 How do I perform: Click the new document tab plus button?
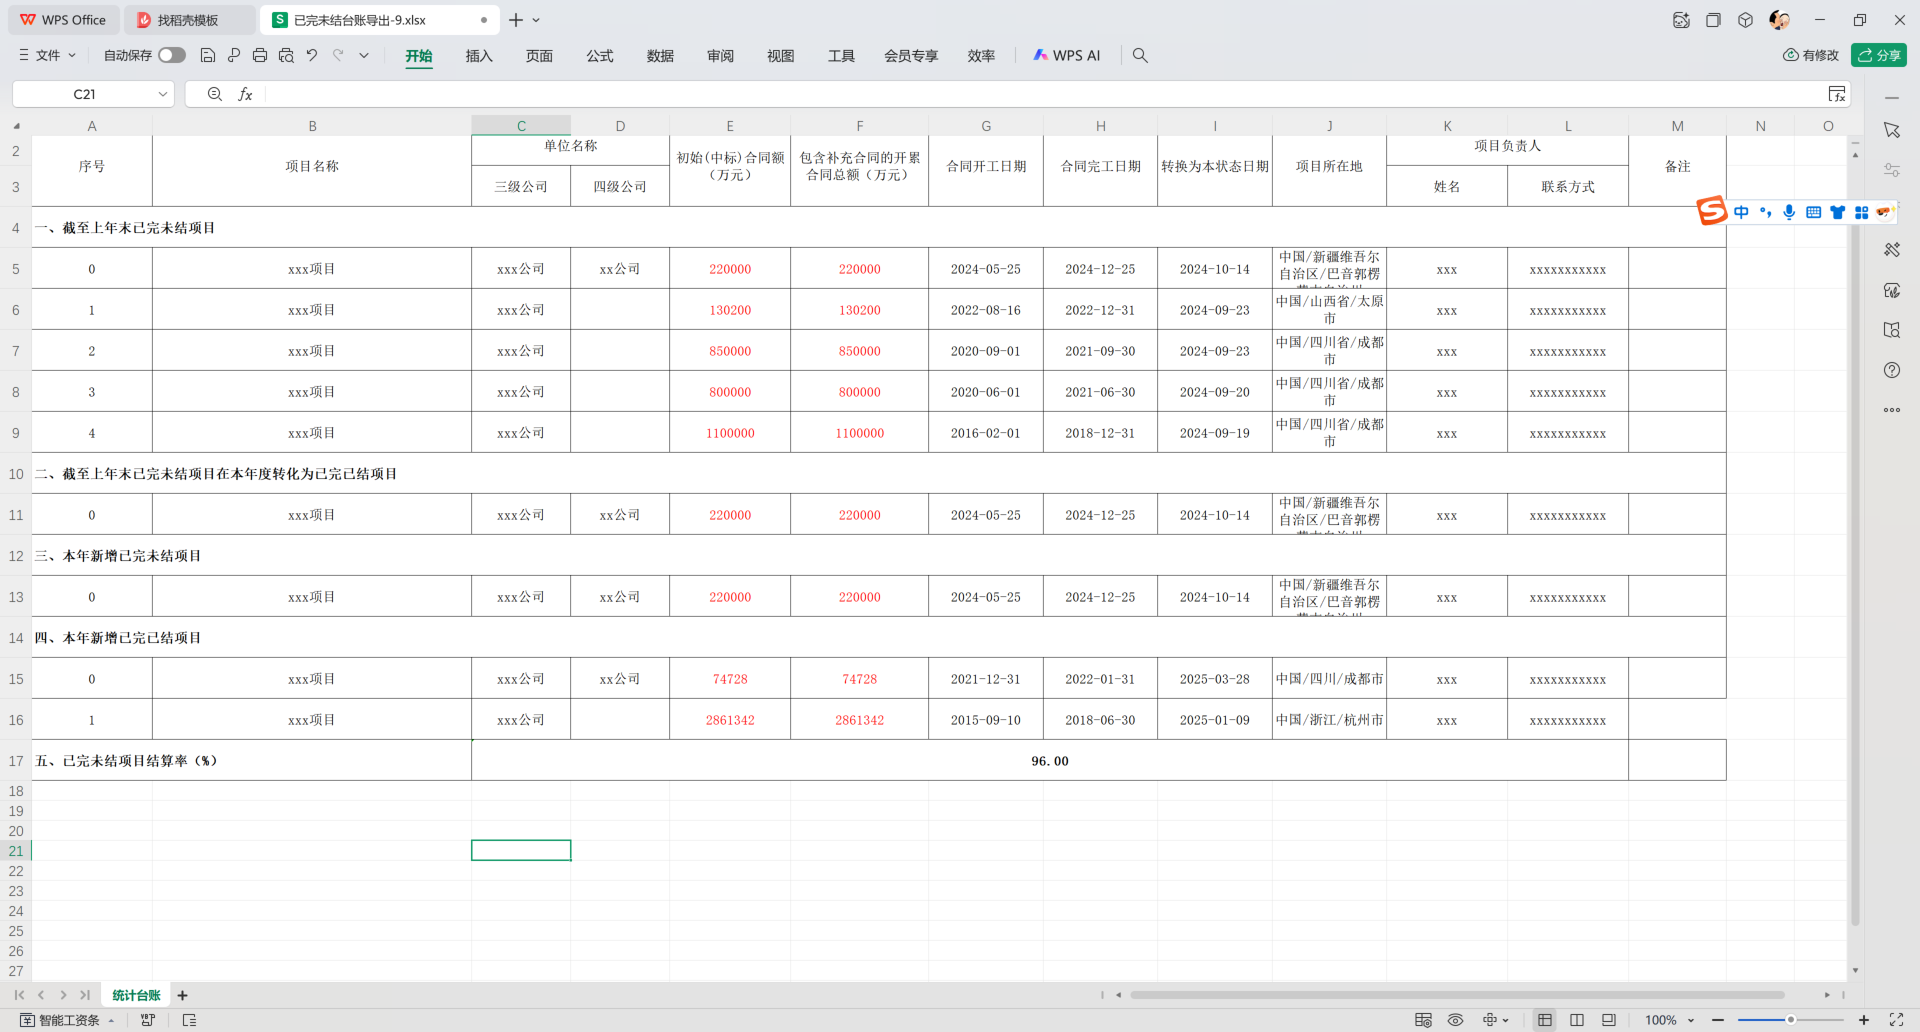point(516,20)
